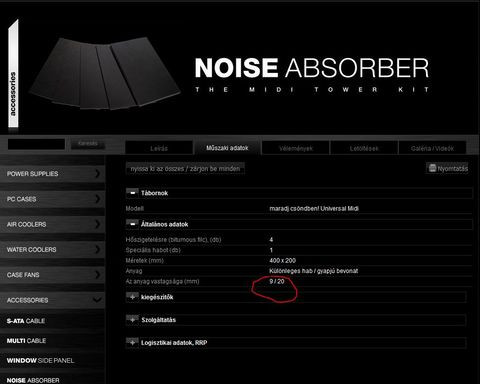This screenshot has height=384, width=480.
Task: Click the NOISE ABSORBER title
Action: tap(312, 68)
